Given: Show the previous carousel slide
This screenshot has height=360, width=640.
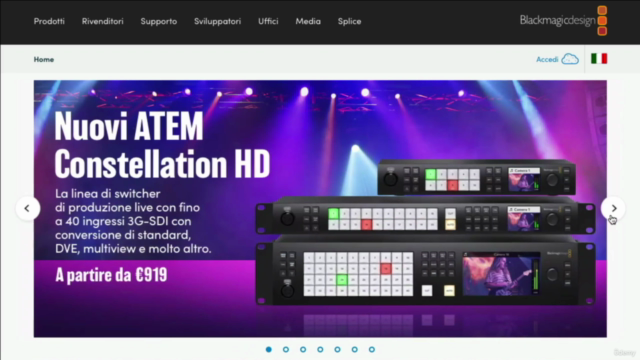Looking at the screenshot, I should 28,209.
